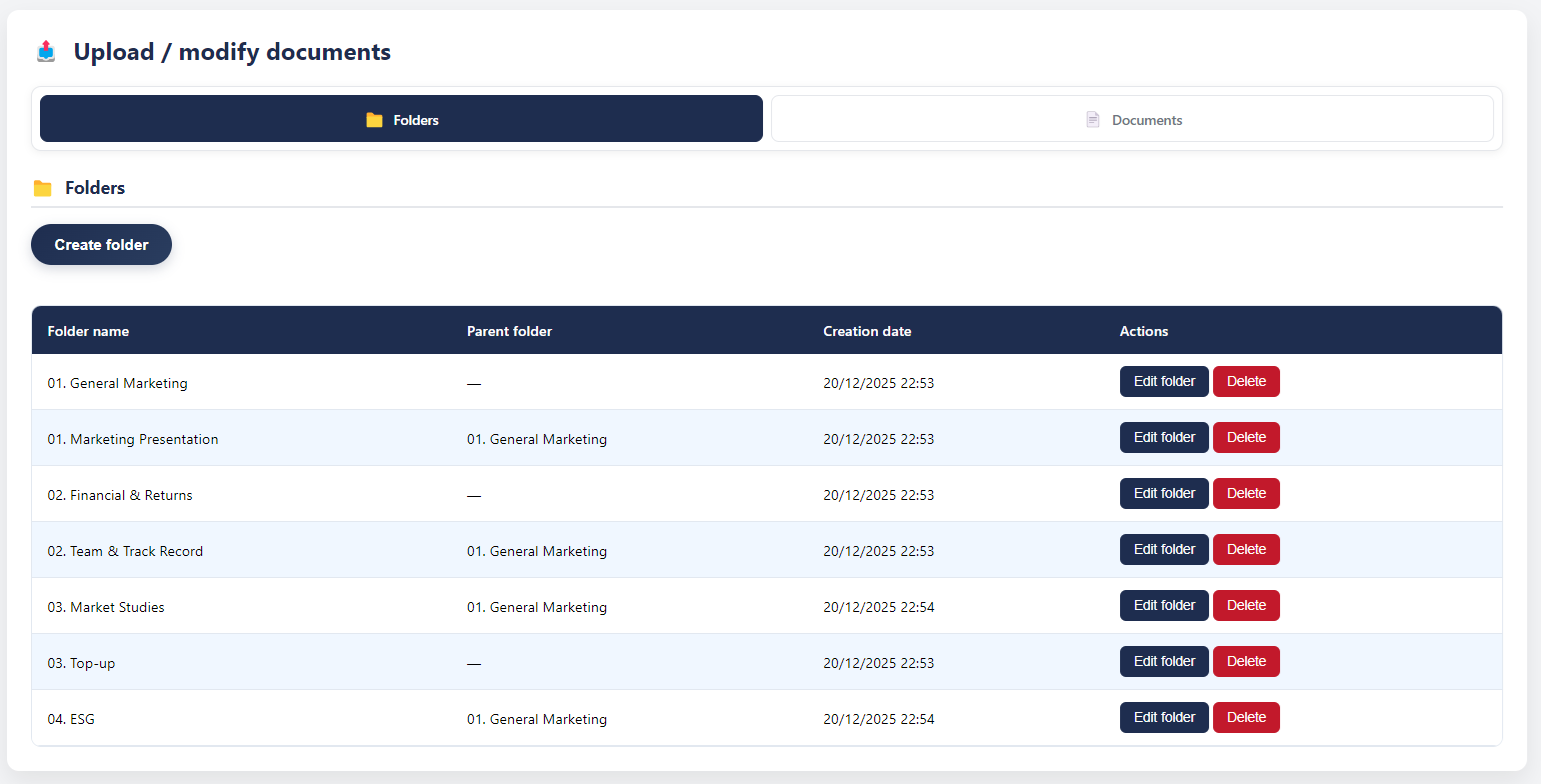Switch to the Documents tab
Viewport: 1541px width, 784px height.
point(1133,119)
